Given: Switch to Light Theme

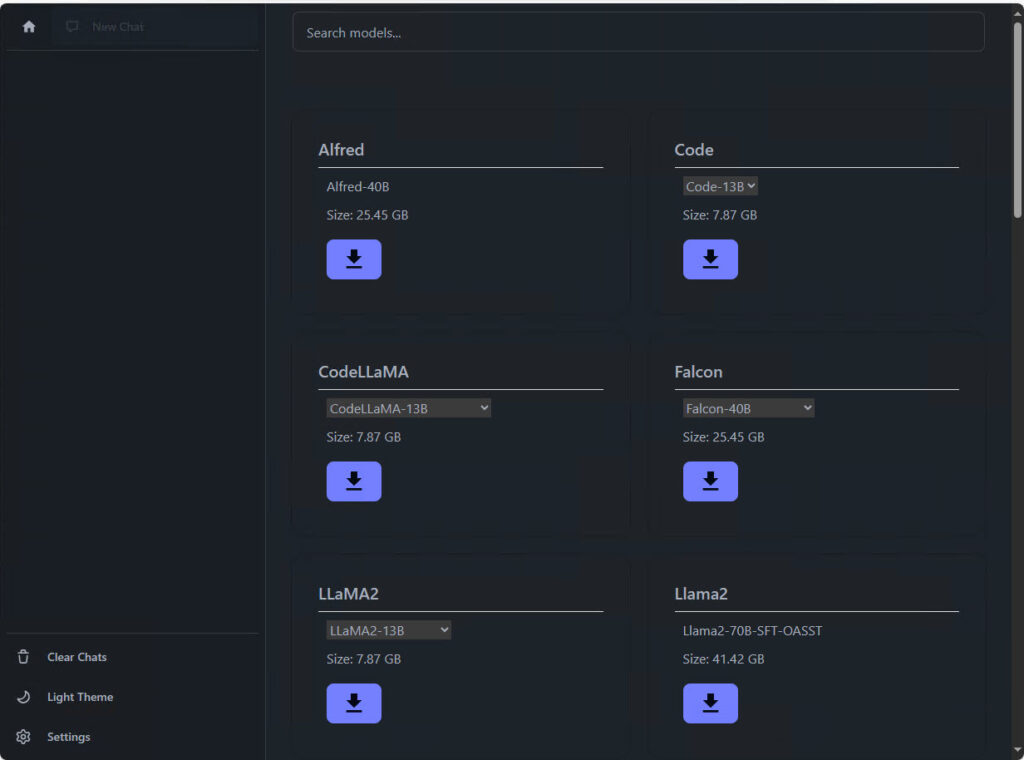Looking at the screenshot, I should pyautogui.click(x=80, y=697).
